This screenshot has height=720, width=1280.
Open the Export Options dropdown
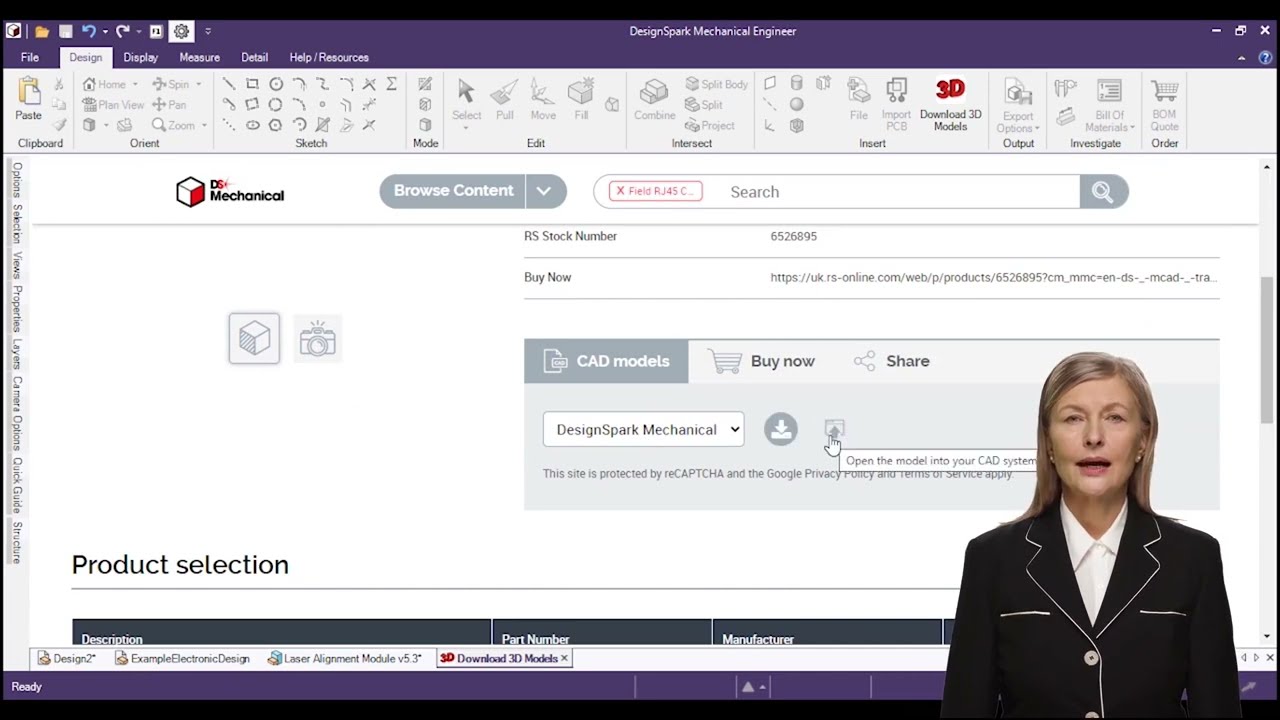[x=1018, y=105]
